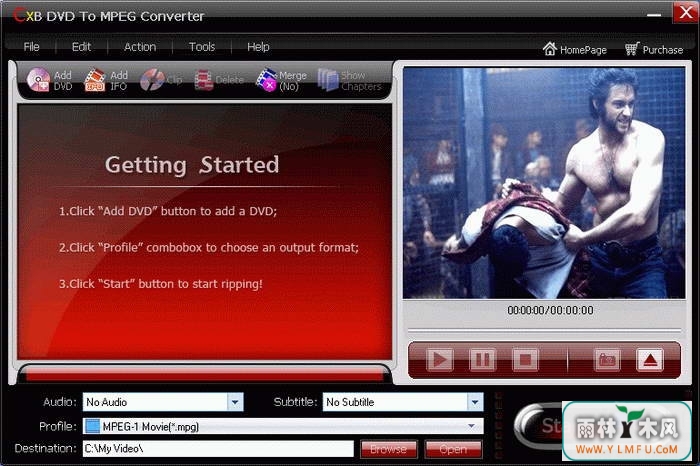Open the HomePage link
700x466 pixels.
[575, 49]
